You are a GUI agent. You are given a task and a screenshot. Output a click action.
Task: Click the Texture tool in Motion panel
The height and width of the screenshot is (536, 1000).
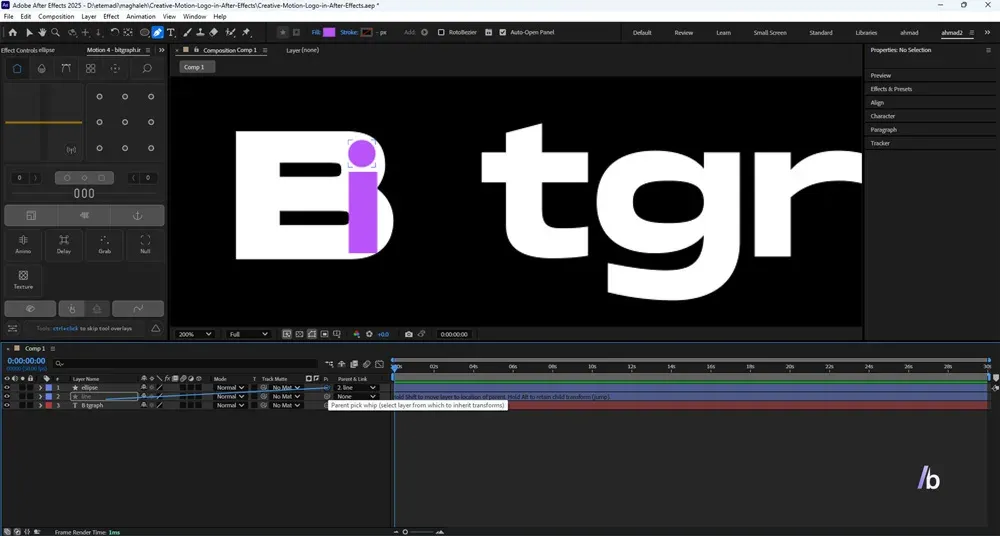tap(23, 279)
